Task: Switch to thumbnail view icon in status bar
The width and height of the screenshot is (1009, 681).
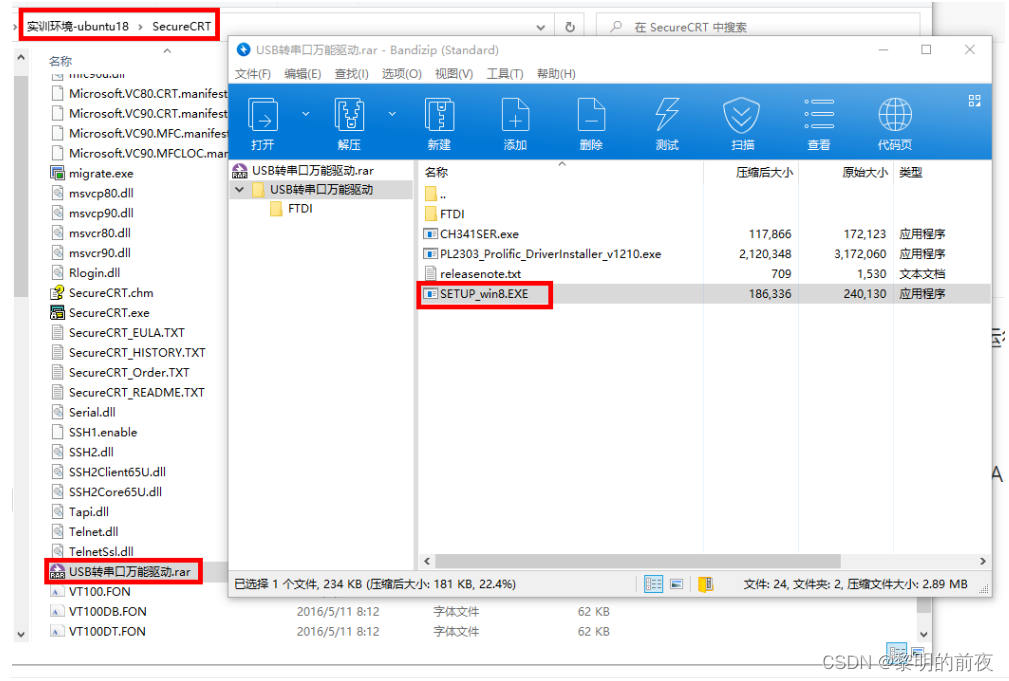Action: [x=676, y=584]
